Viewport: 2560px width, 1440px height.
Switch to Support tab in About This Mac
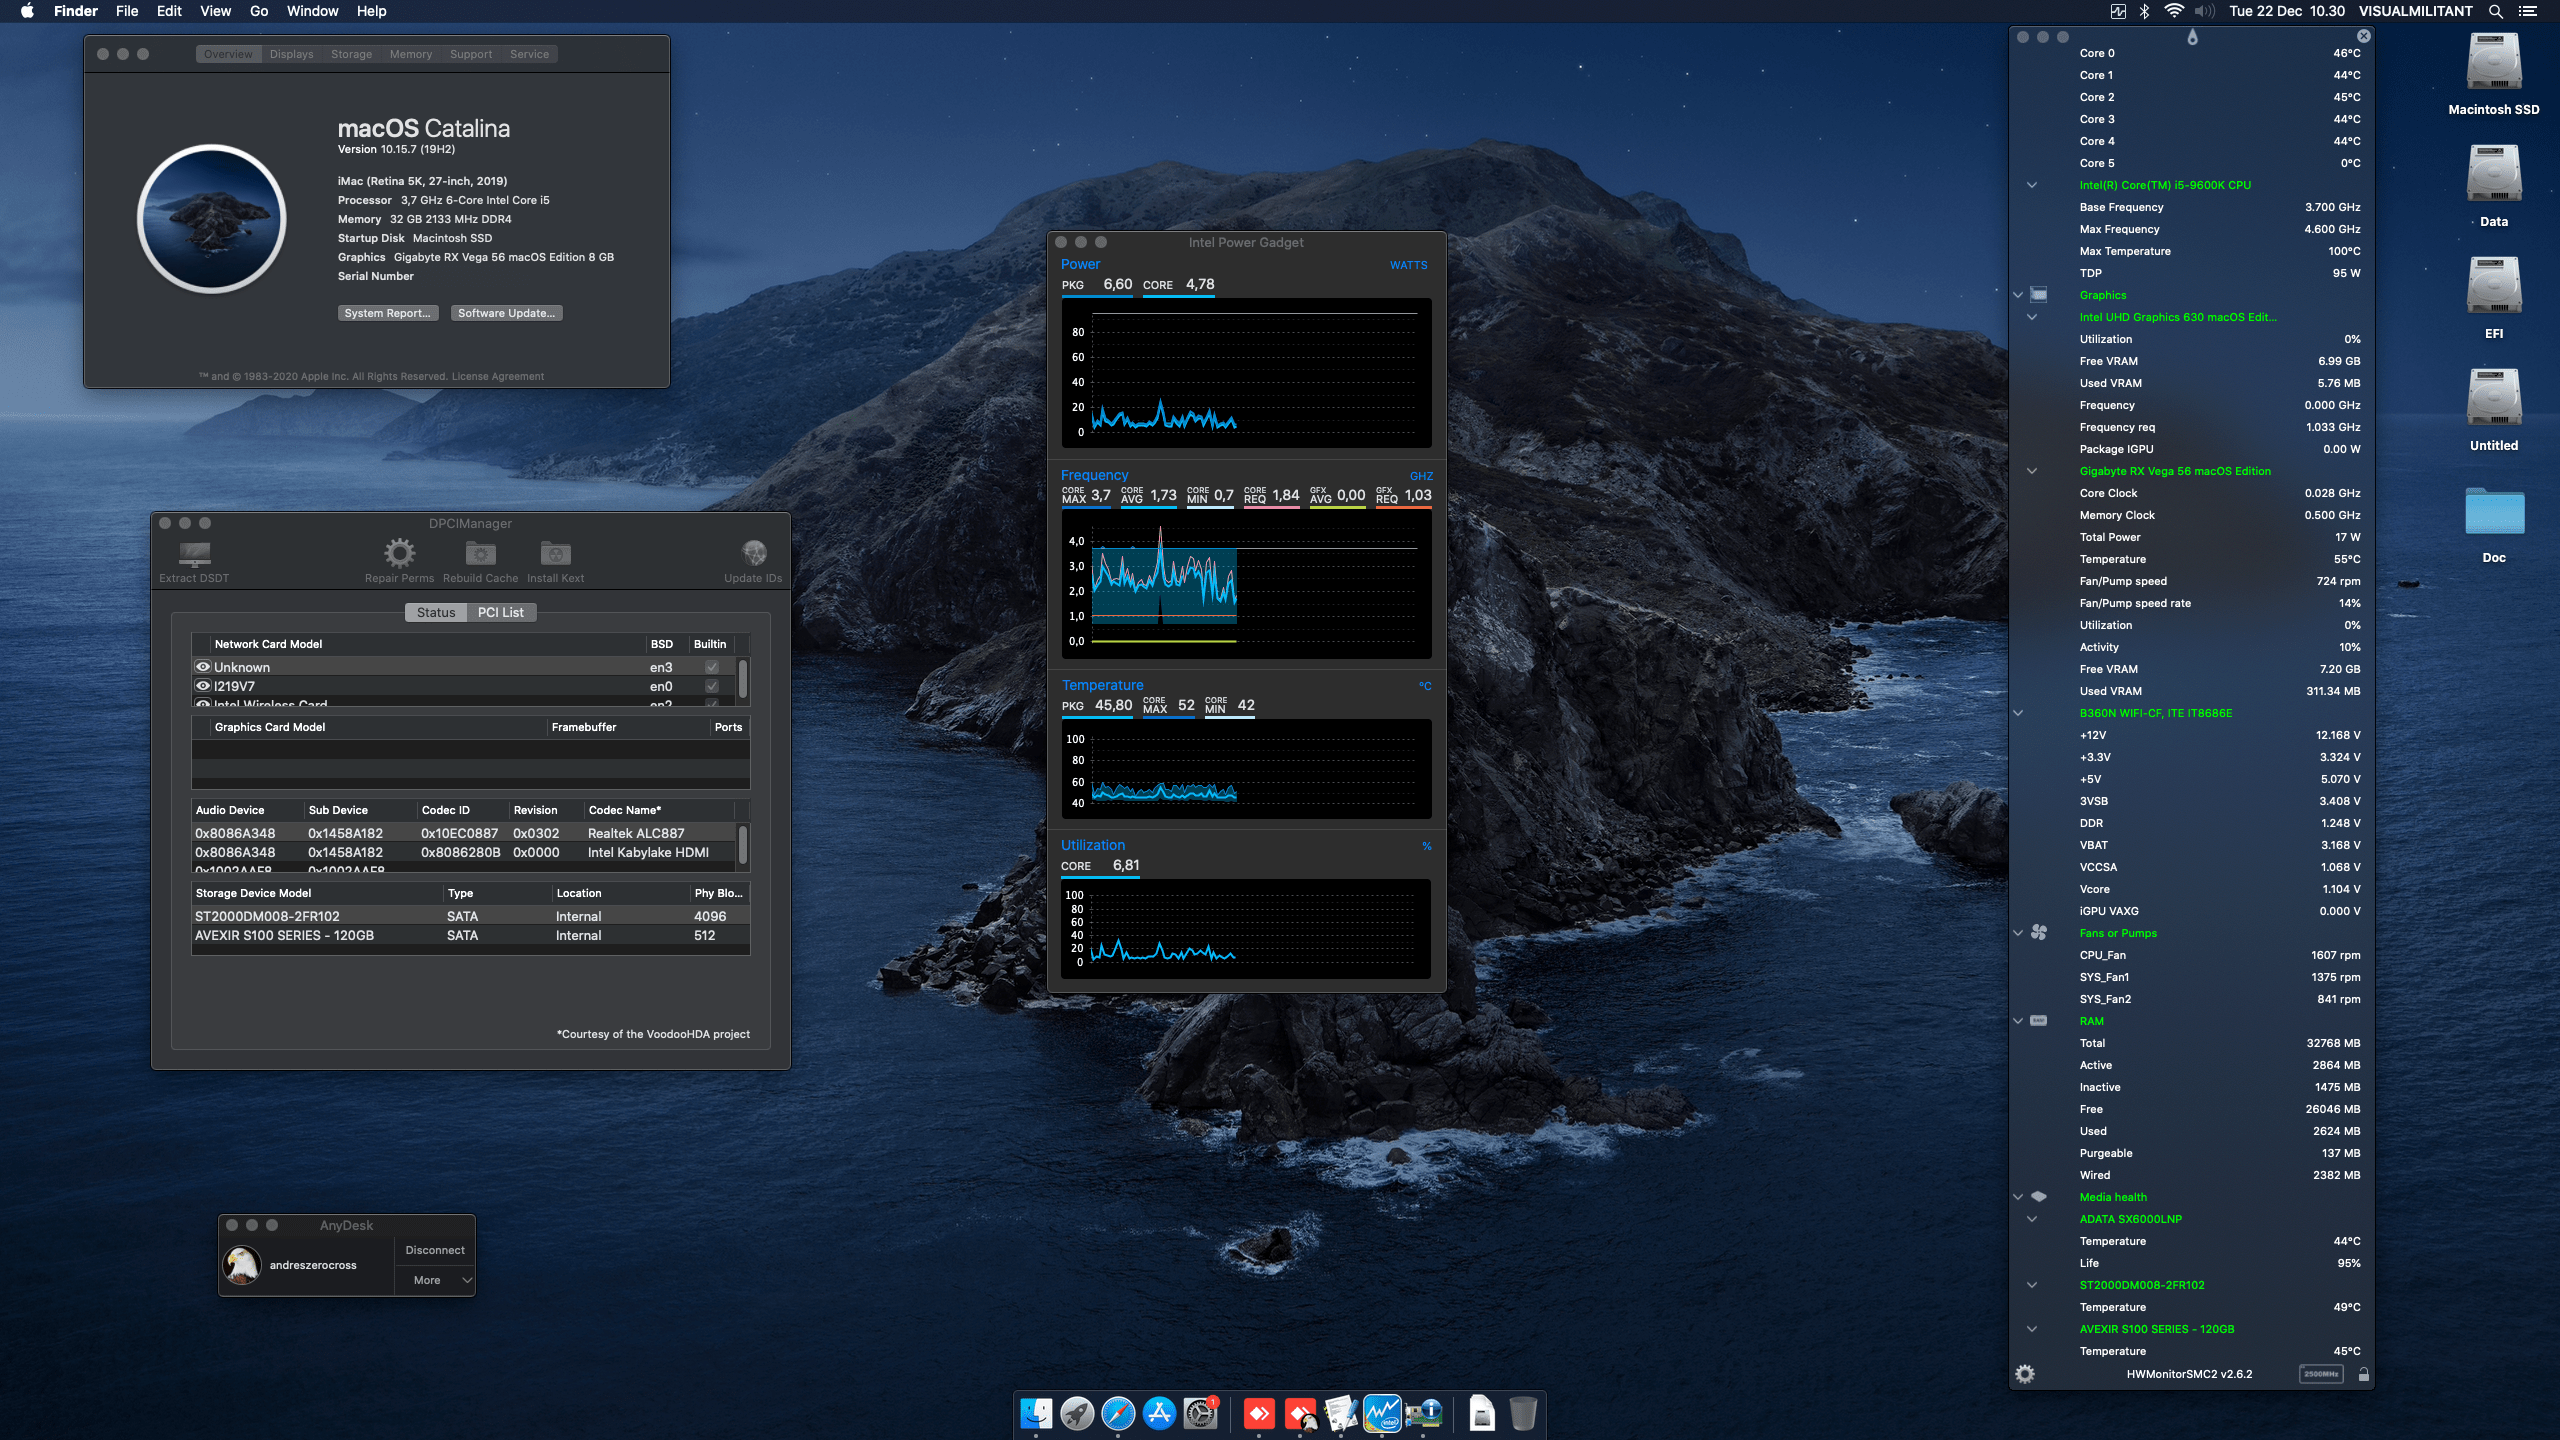point(471,54)
